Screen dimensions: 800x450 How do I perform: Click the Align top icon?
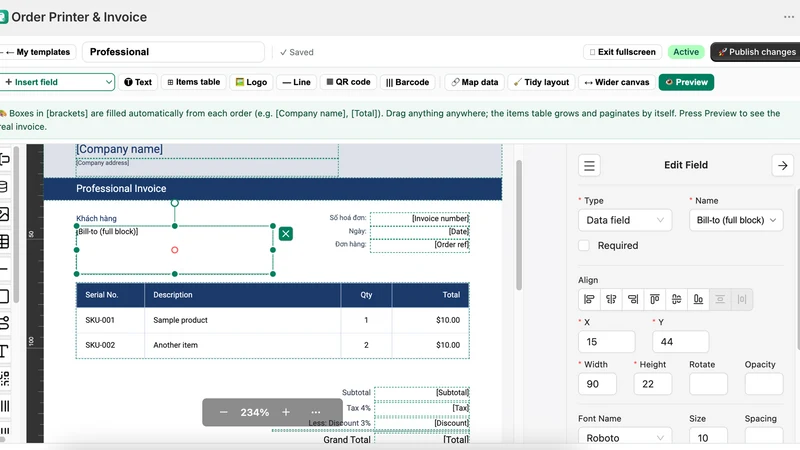(655, 299)
